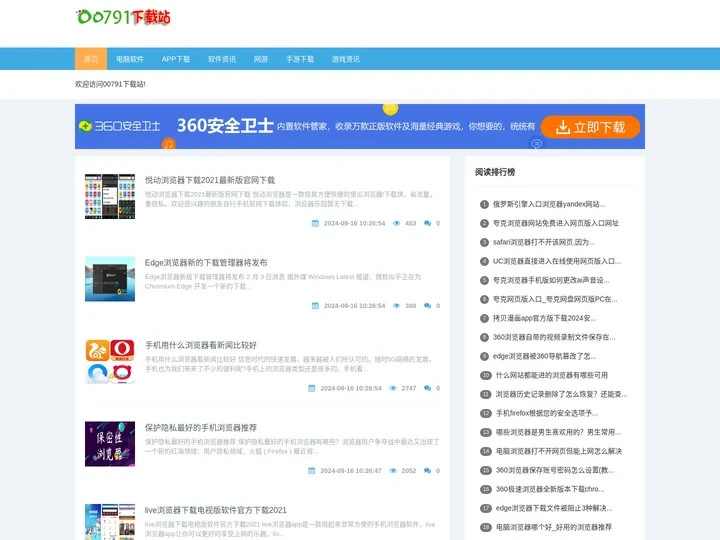Click the yellow circle icon atop banner

(x=390, y=108)
